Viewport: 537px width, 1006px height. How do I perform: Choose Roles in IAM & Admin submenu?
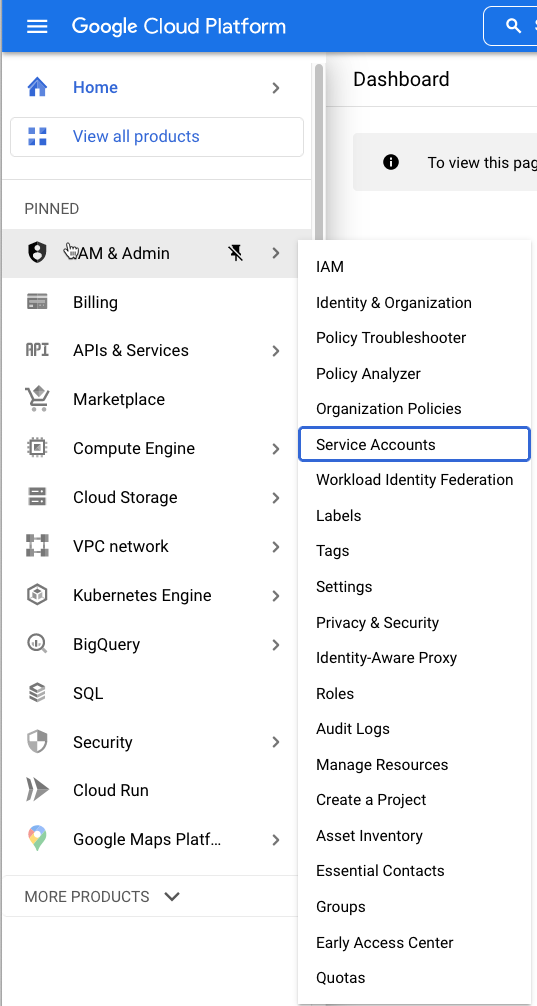coord(335,694)
